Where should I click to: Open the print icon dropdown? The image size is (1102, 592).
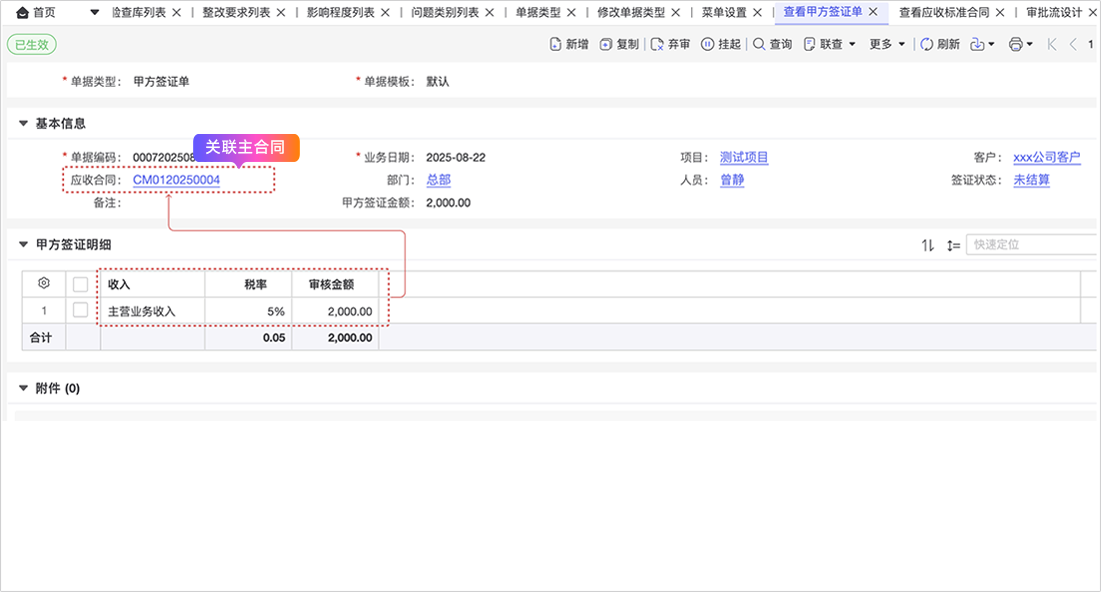point(1020,44)
